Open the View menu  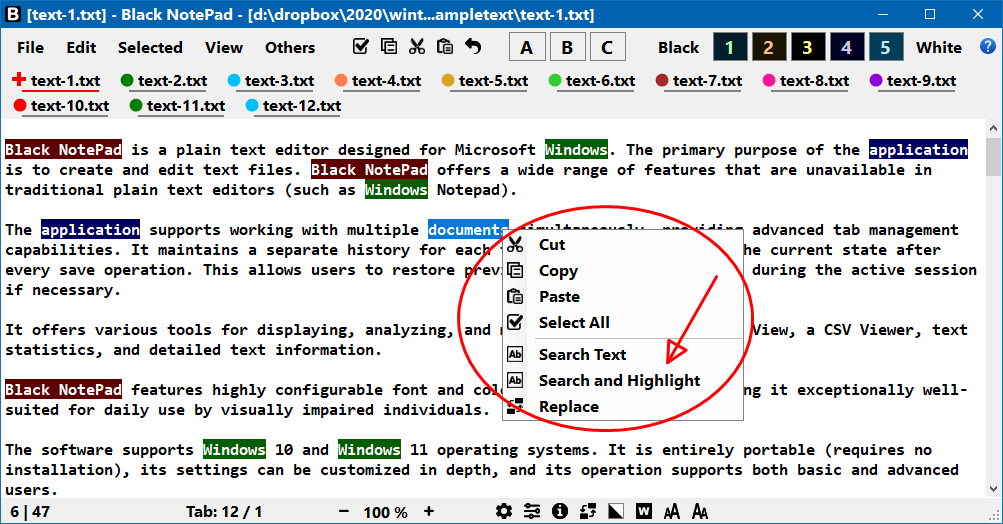[x=223, y=47]
